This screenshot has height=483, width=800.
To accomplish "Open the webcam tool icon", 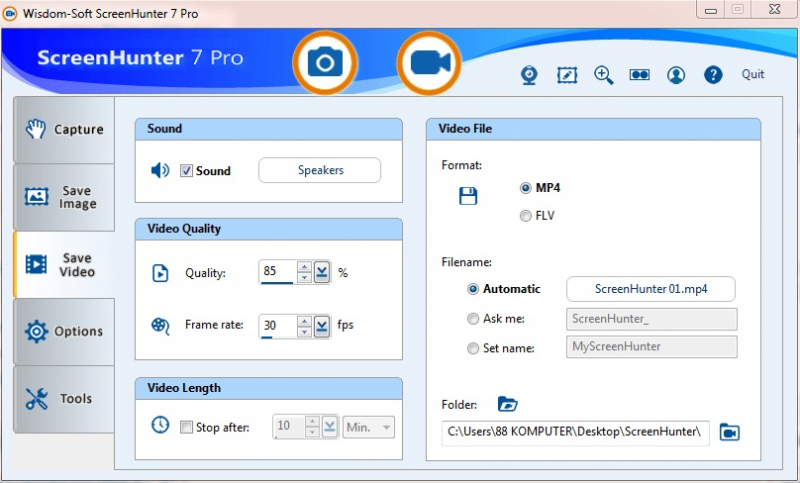I will (530, 75).
